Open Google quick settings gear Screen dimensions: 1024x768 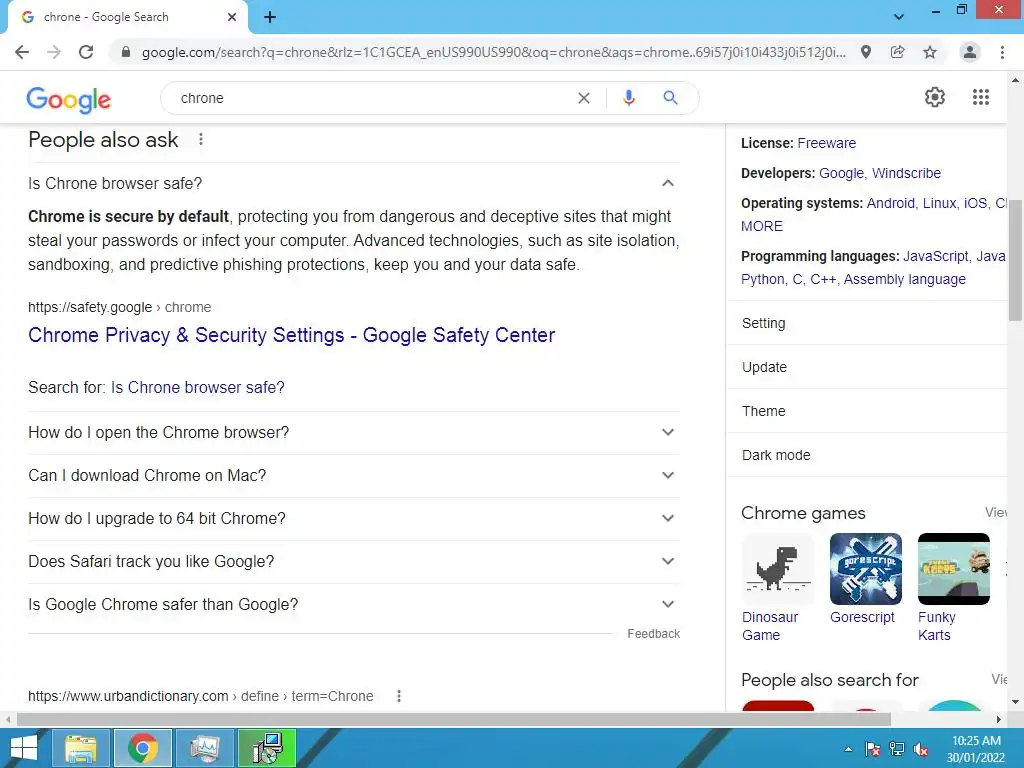tap(935, 97)
